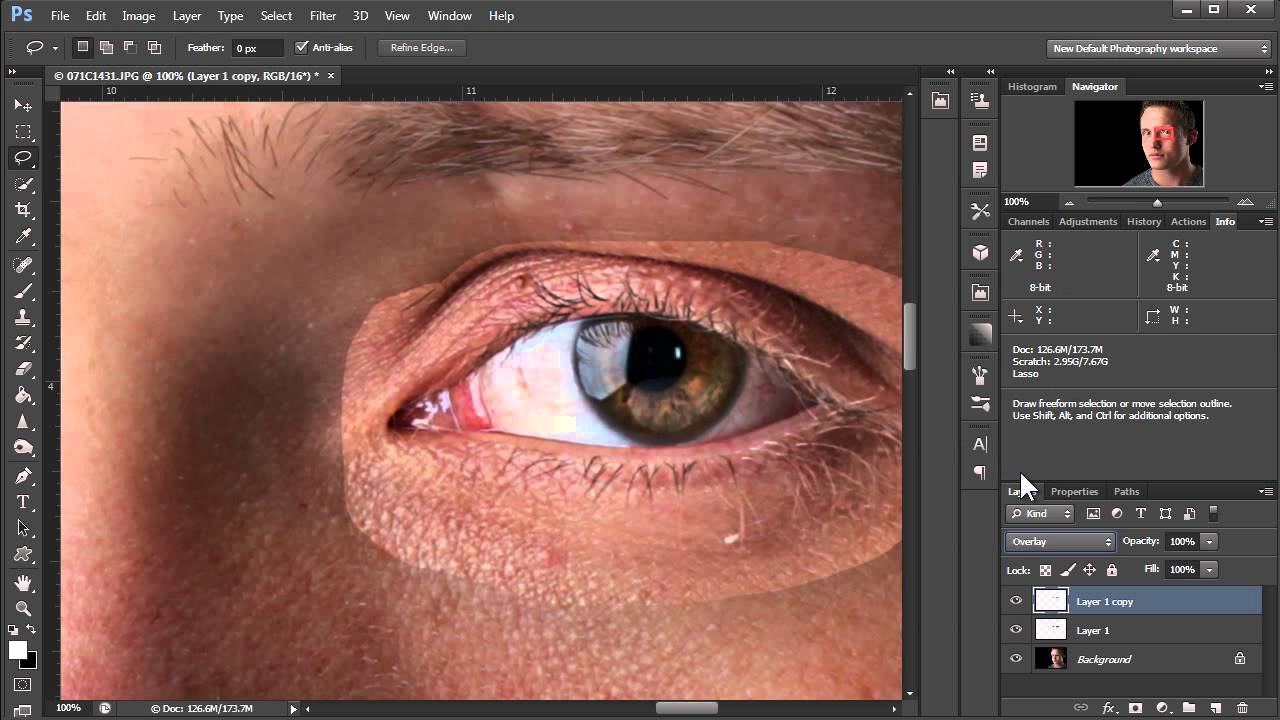Image resolution: width=1280 pixels, height=720 pixels.
Task: Choose Add to selection mode
Action: click(106, 47)
